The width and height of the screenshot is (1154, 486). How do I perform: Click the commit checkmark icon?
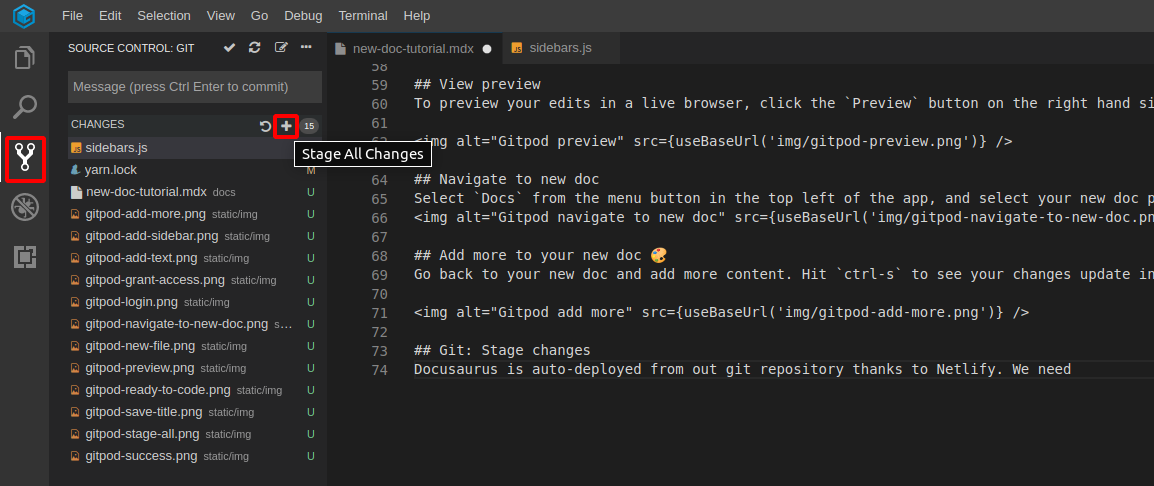coord(229,48)
